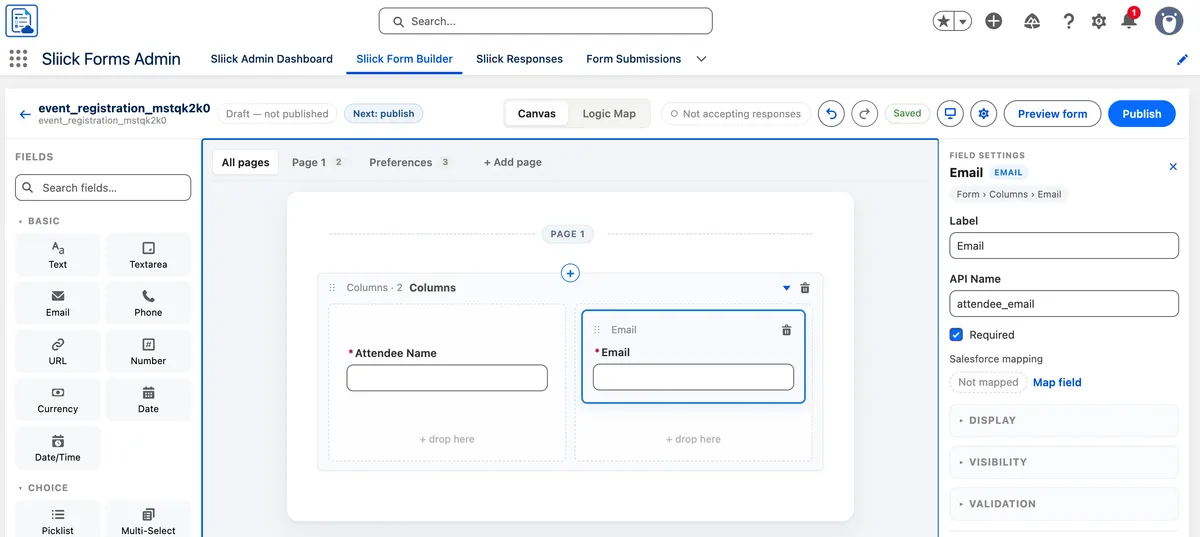Open form settings gear icon
The height and width of the screenshot is (537, 1200).
984,114
